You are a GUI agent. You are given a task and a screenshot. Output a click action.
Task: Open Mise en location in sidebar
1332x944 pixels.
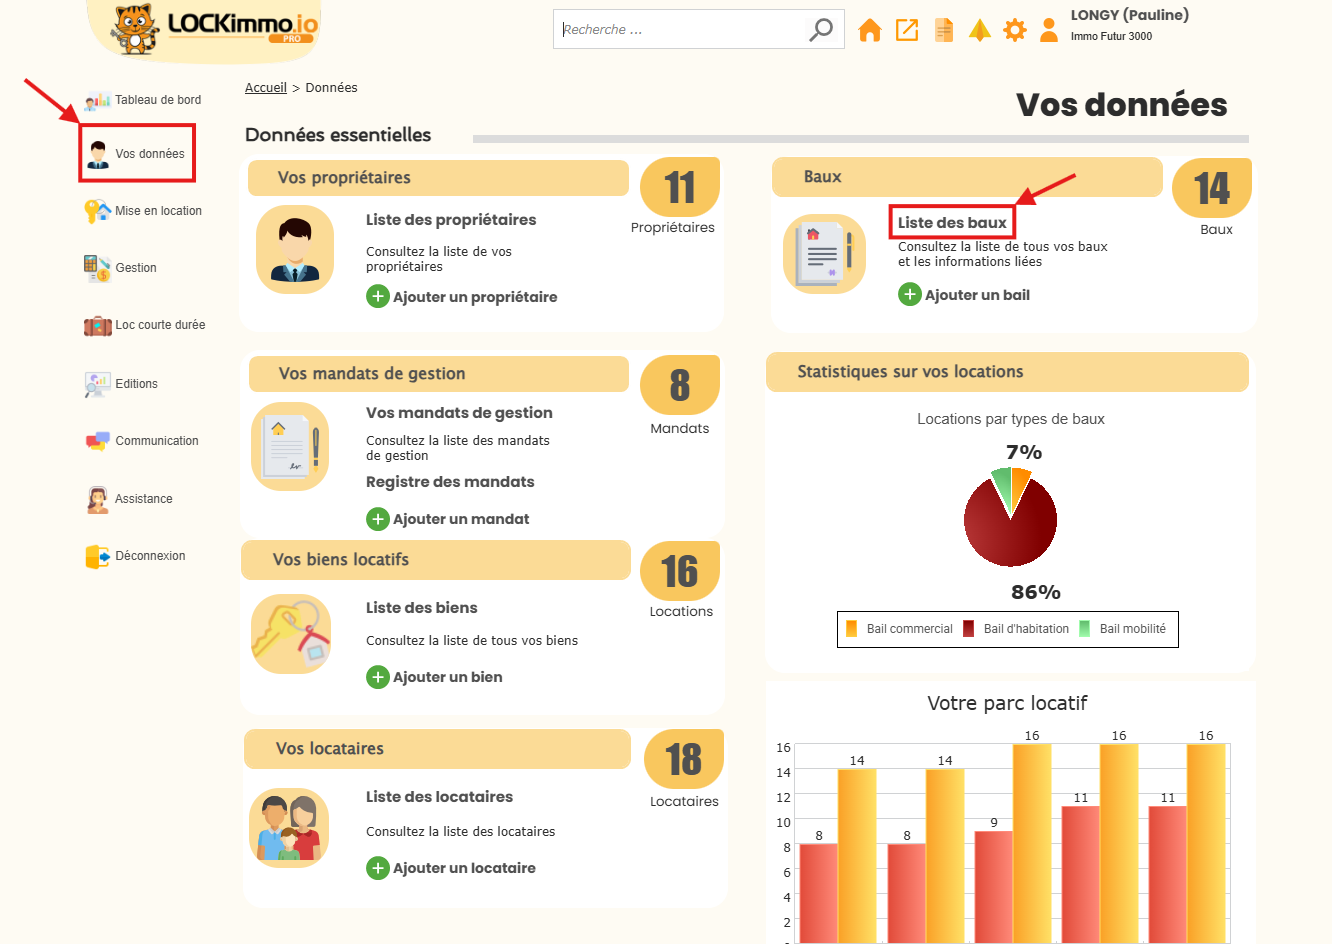tap(158, 211)
